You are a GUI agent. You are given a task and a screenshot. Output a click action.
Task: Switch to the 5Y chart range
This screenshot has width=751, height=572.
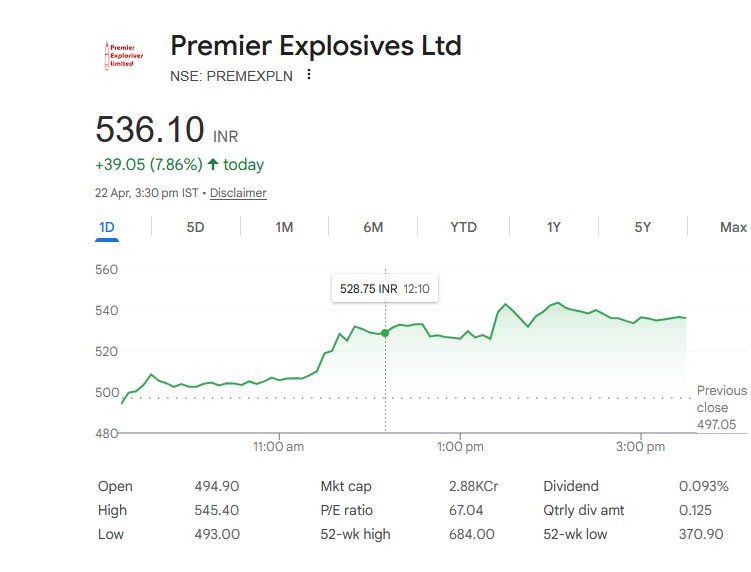(642, 227)
